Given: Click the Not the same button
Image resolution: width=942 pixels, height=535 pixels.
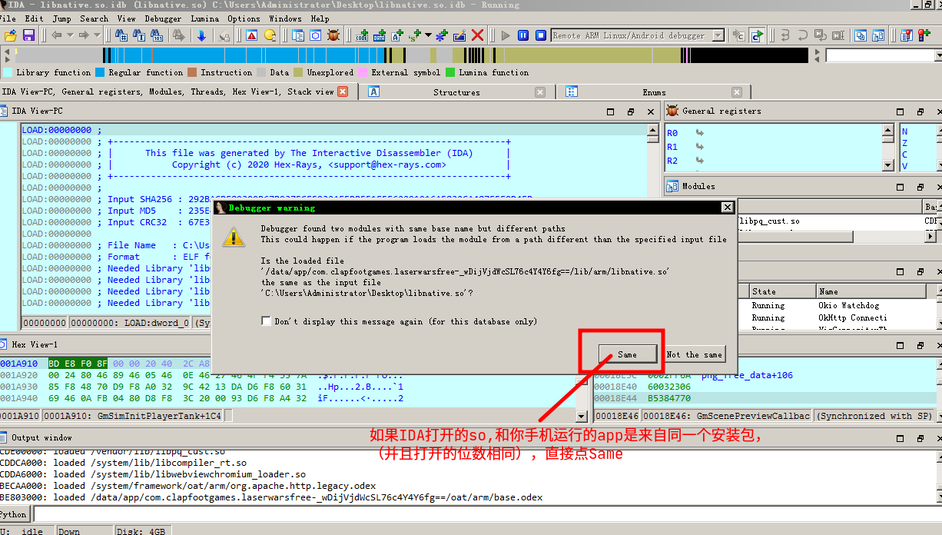Looking at the screenshot, I should tap(694, 354).
